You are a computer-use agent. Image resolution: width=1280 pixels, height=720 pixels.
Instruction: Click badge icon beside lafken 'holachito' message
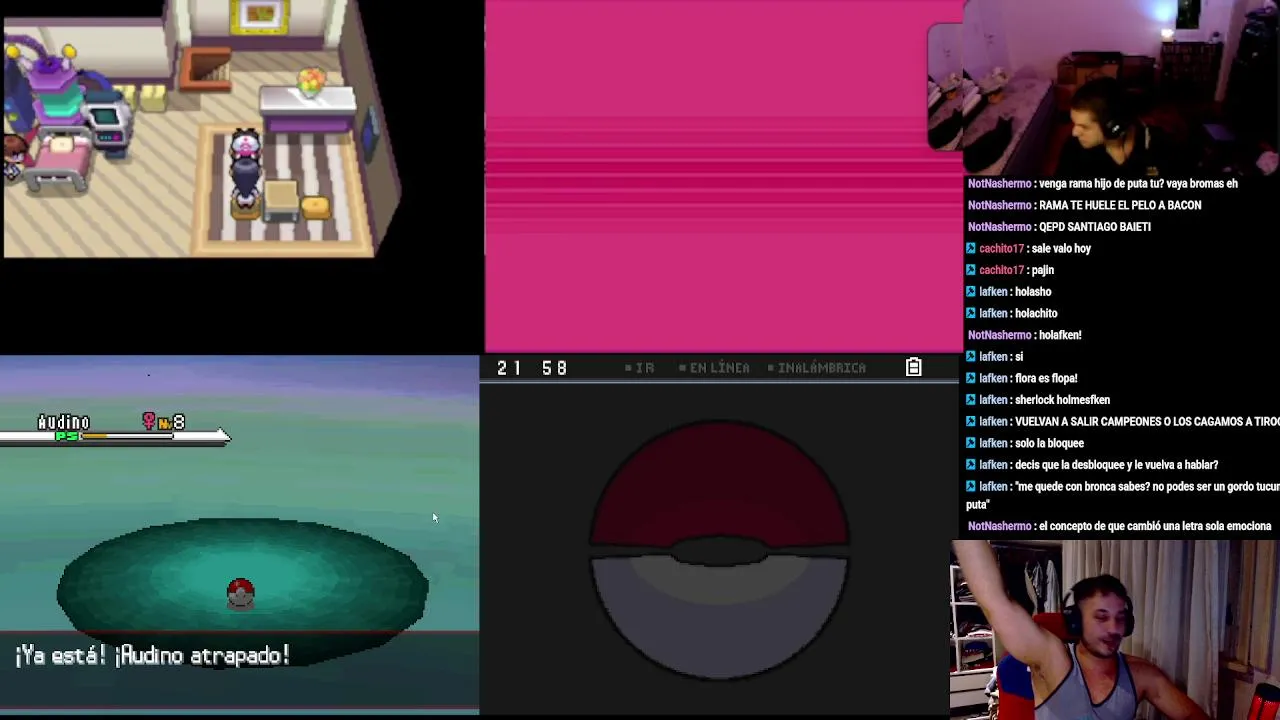pos(972,313)
